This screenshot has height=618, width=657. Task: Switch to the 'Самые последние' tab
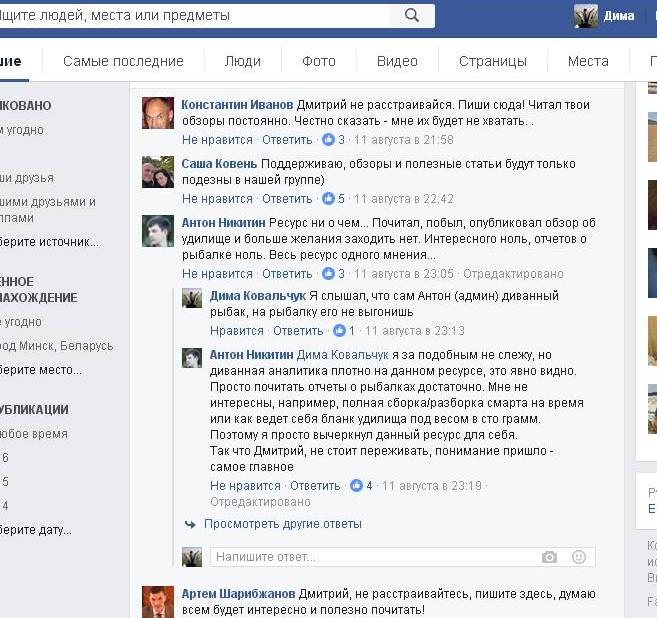pos(123,61)
